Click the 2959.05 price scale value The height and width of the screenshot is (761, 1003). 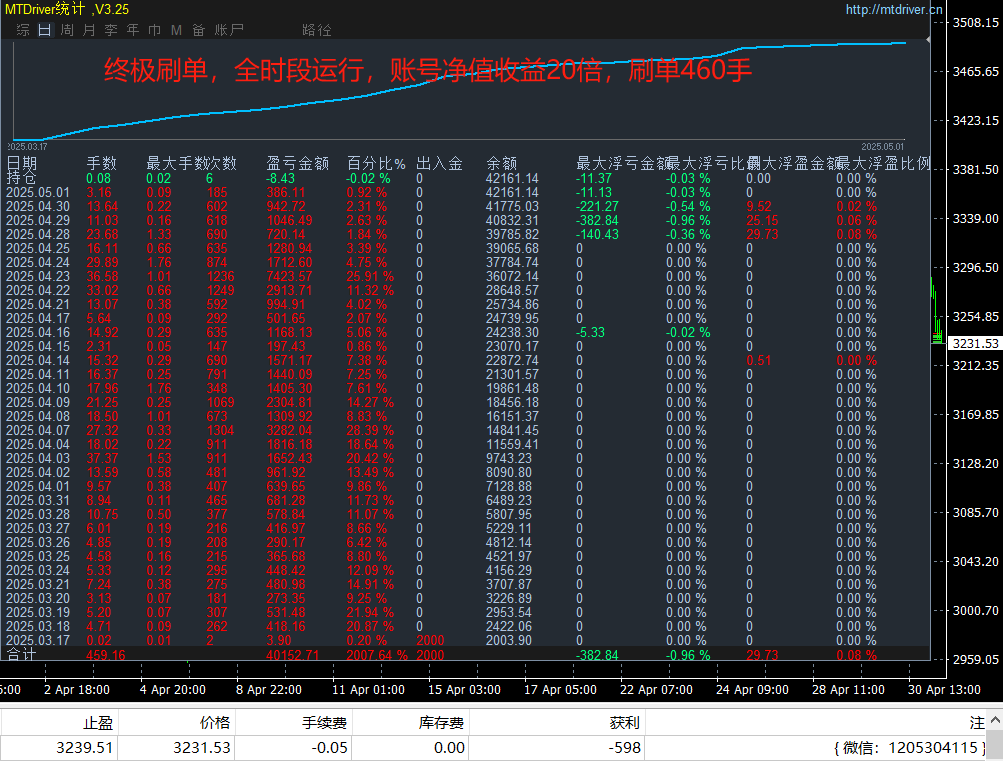[x=975, y=659]
